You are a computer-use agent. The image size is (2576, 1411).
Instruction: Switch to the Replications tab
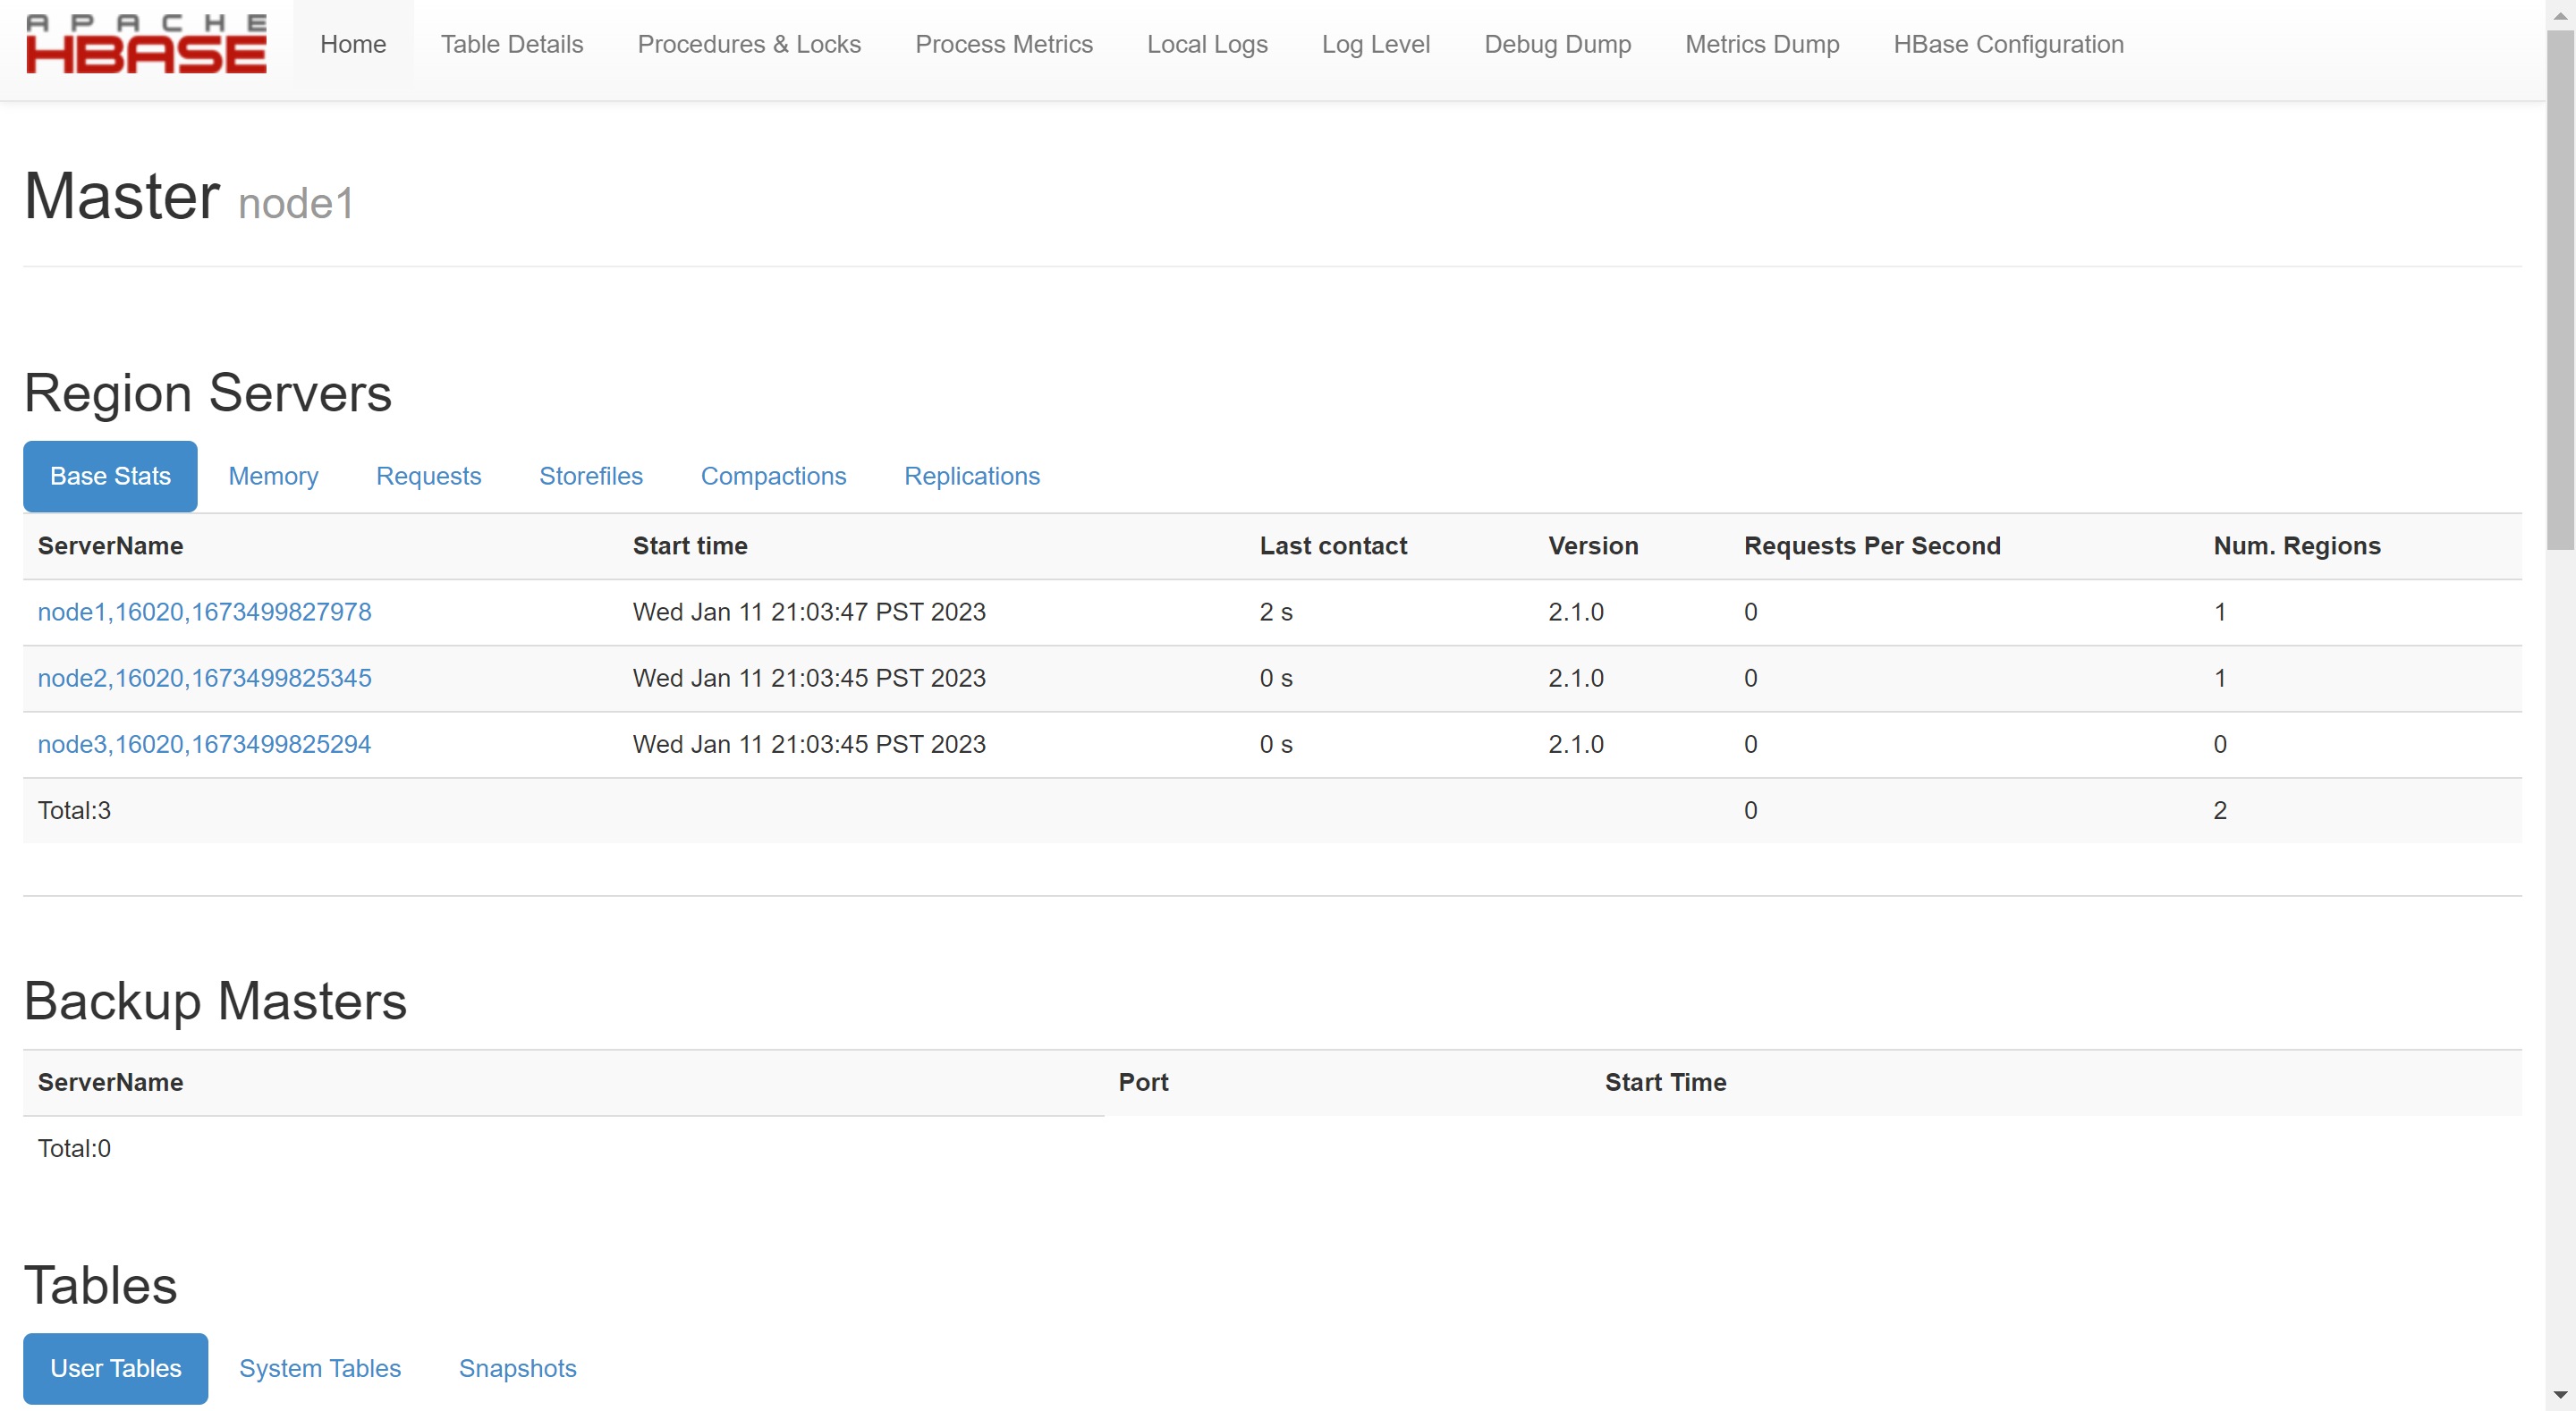coord(972,476)
